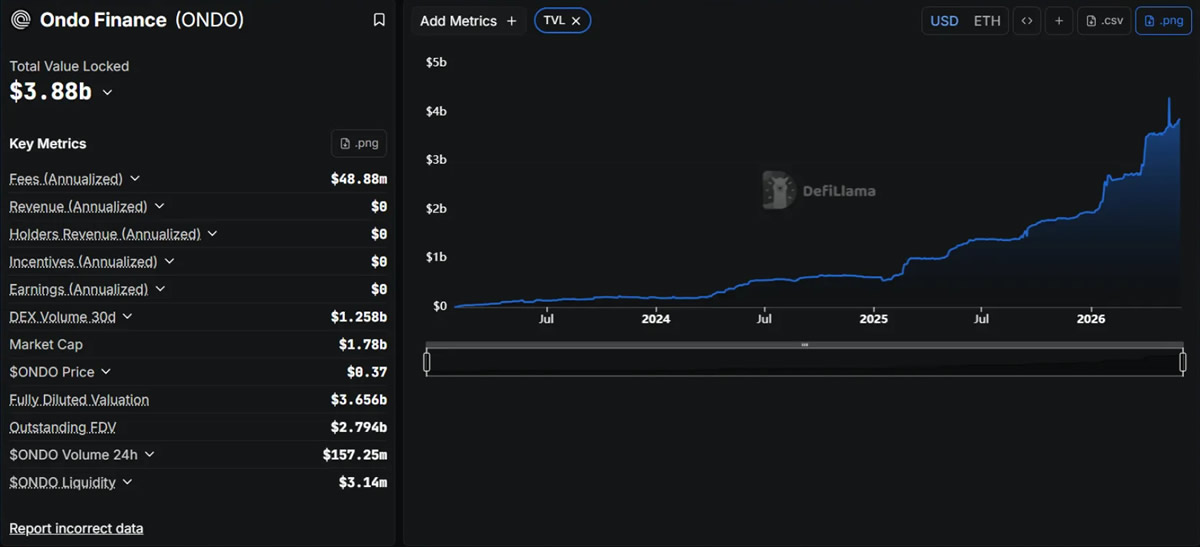The height and width of the screenshot is (547, 1200).
Task: Expand DEX Volume 30d row
Action: click(x=127, y=317)
